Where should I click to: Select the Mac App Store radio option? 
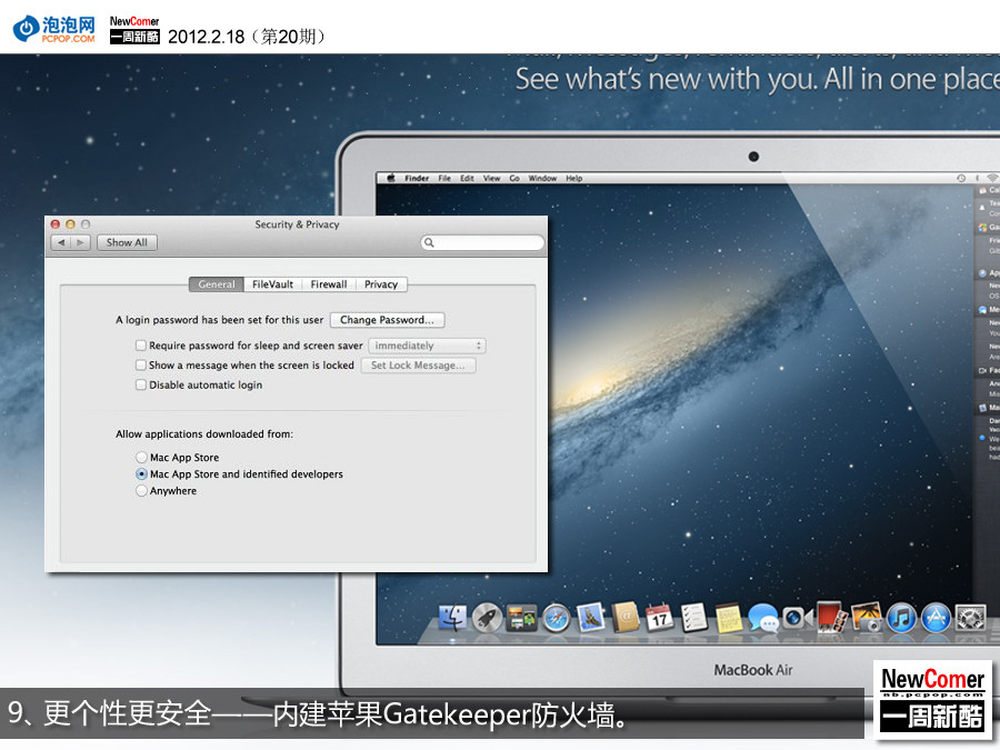click(142, 457)
